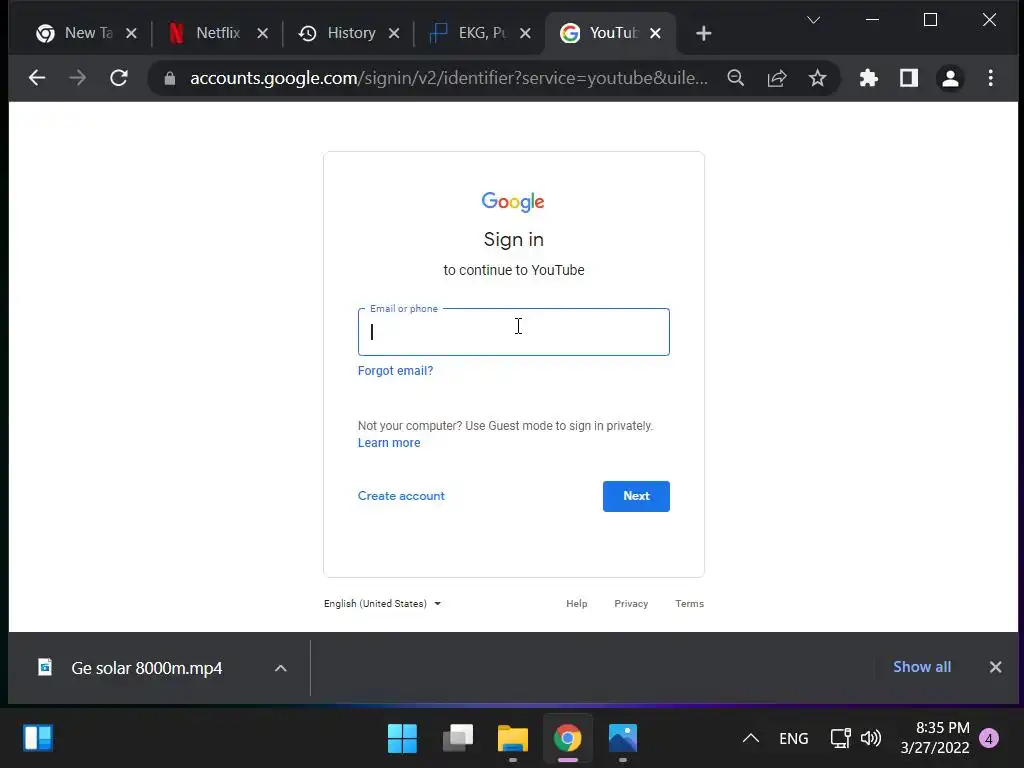Open the Chrome three-dot menu
1024x768 pixels.
[x=991, y=78]
